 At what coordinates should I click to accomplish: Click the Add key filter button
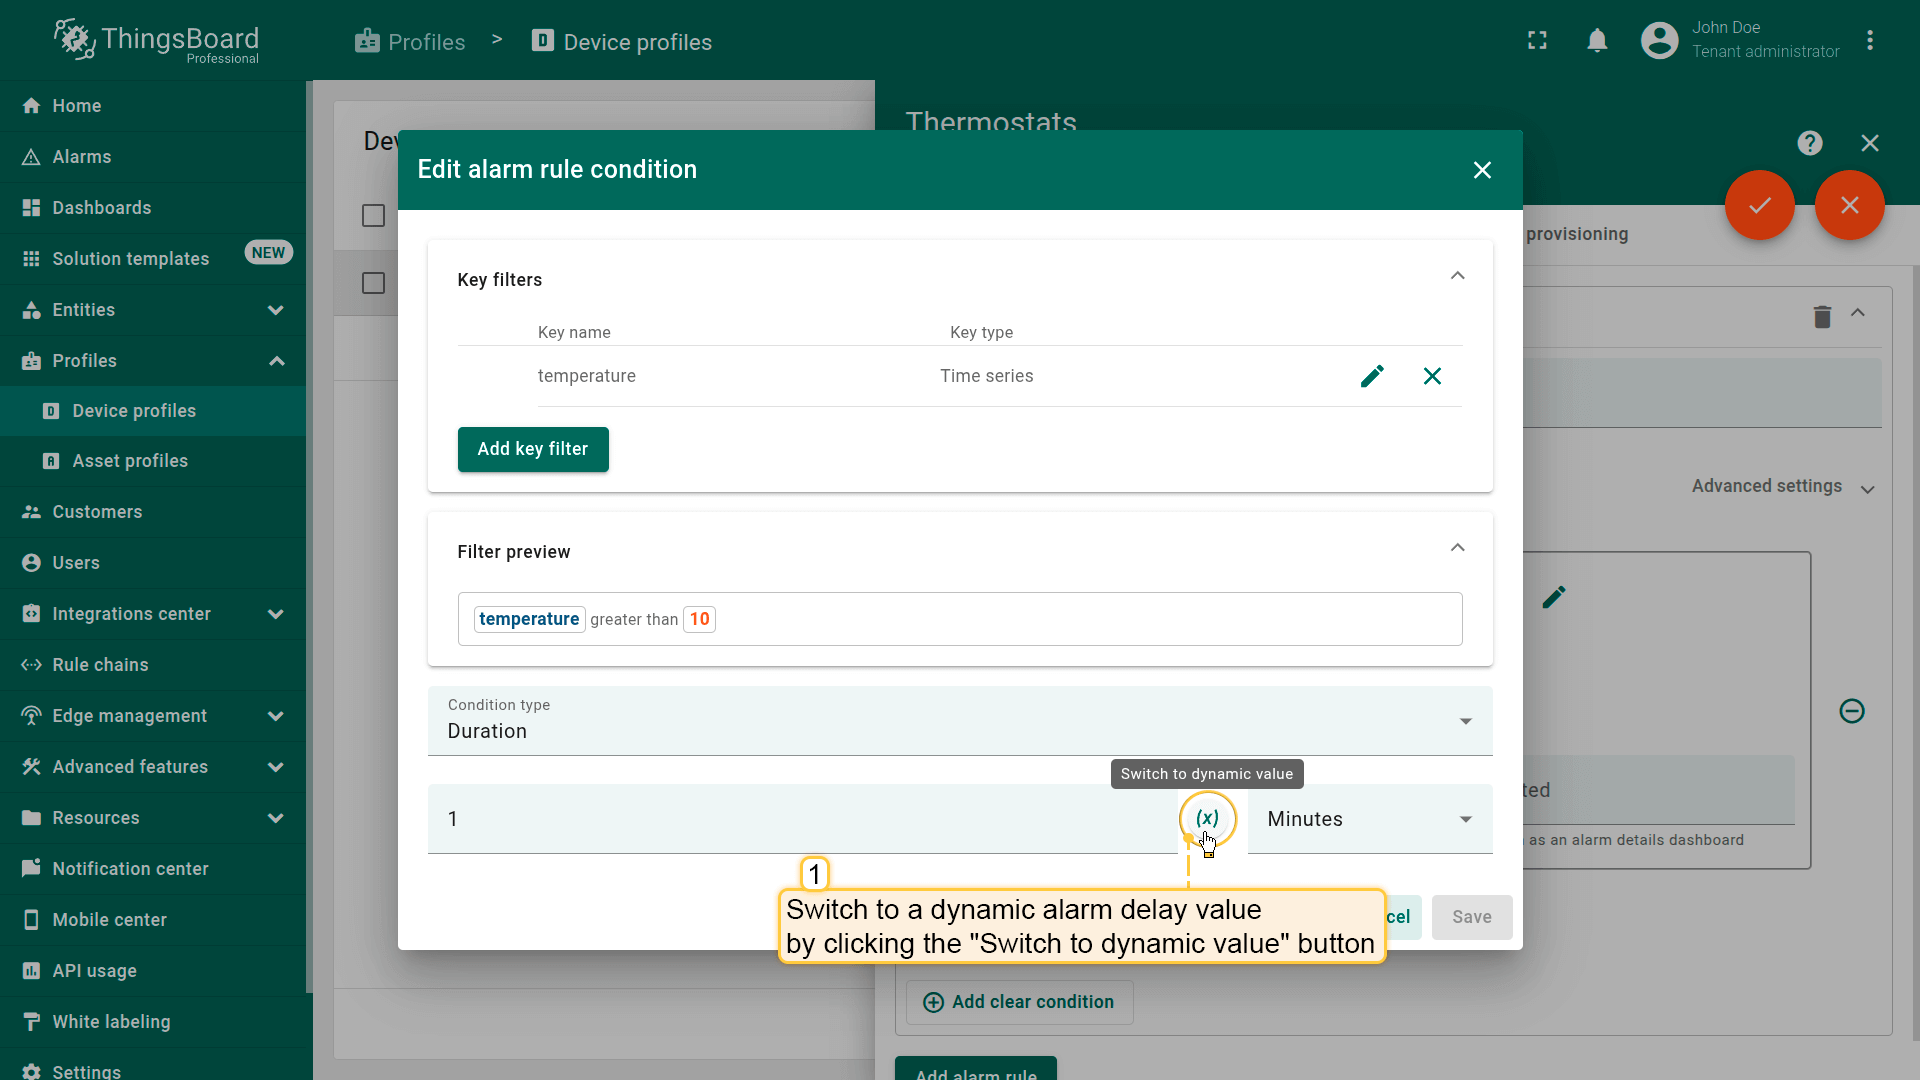pos(533,449)
